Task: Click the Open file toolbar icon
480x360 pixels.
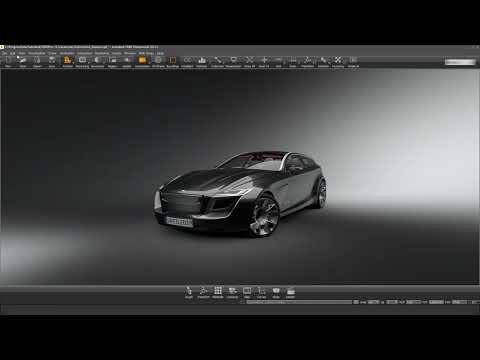Action: tap(23, 62)
